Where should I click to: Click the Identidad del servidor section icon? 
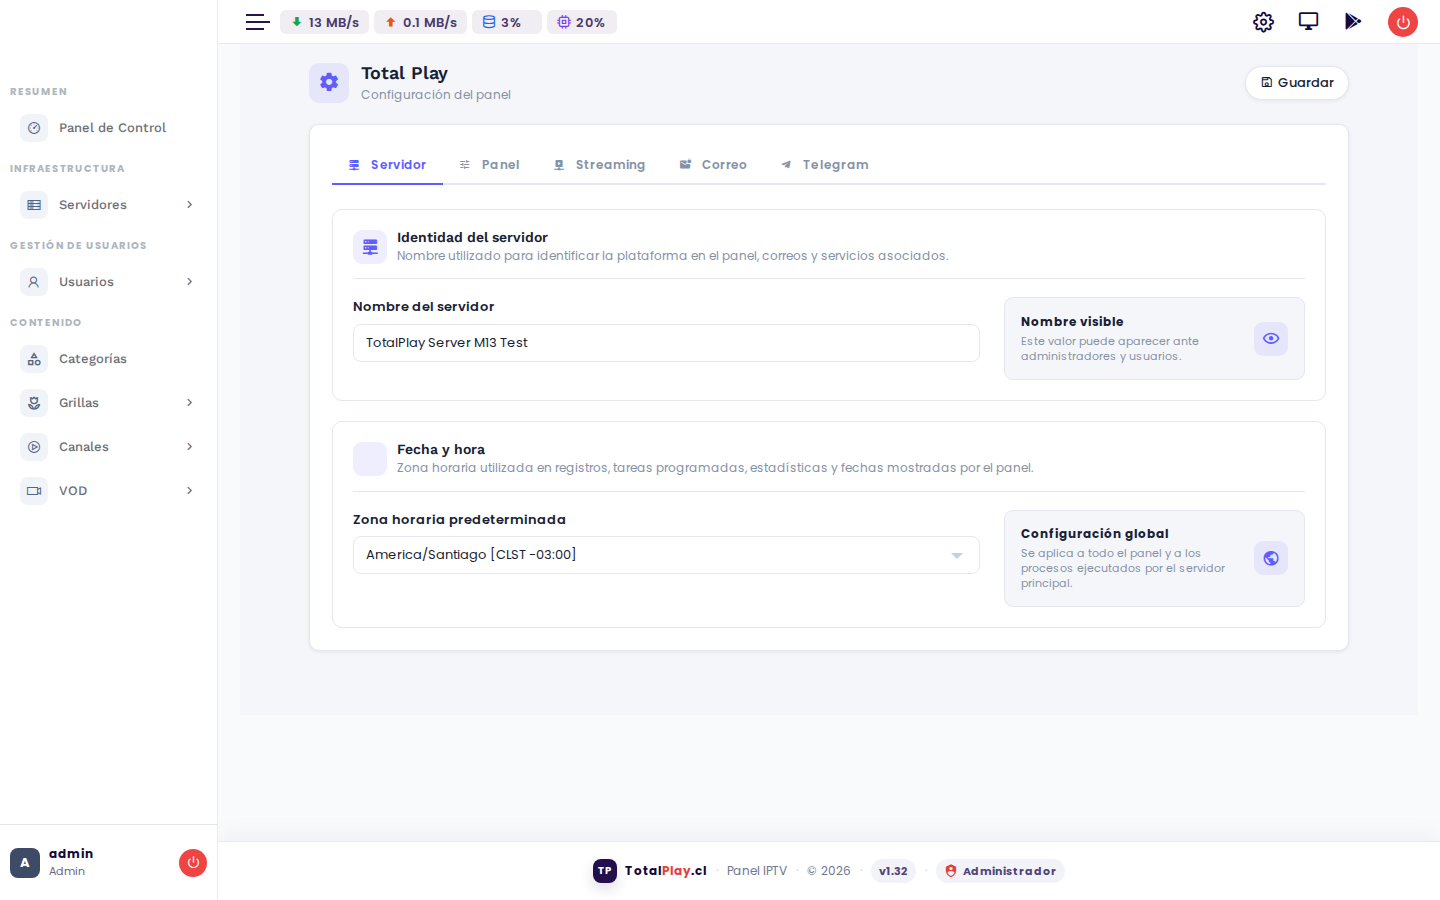[x=370, y=247]
